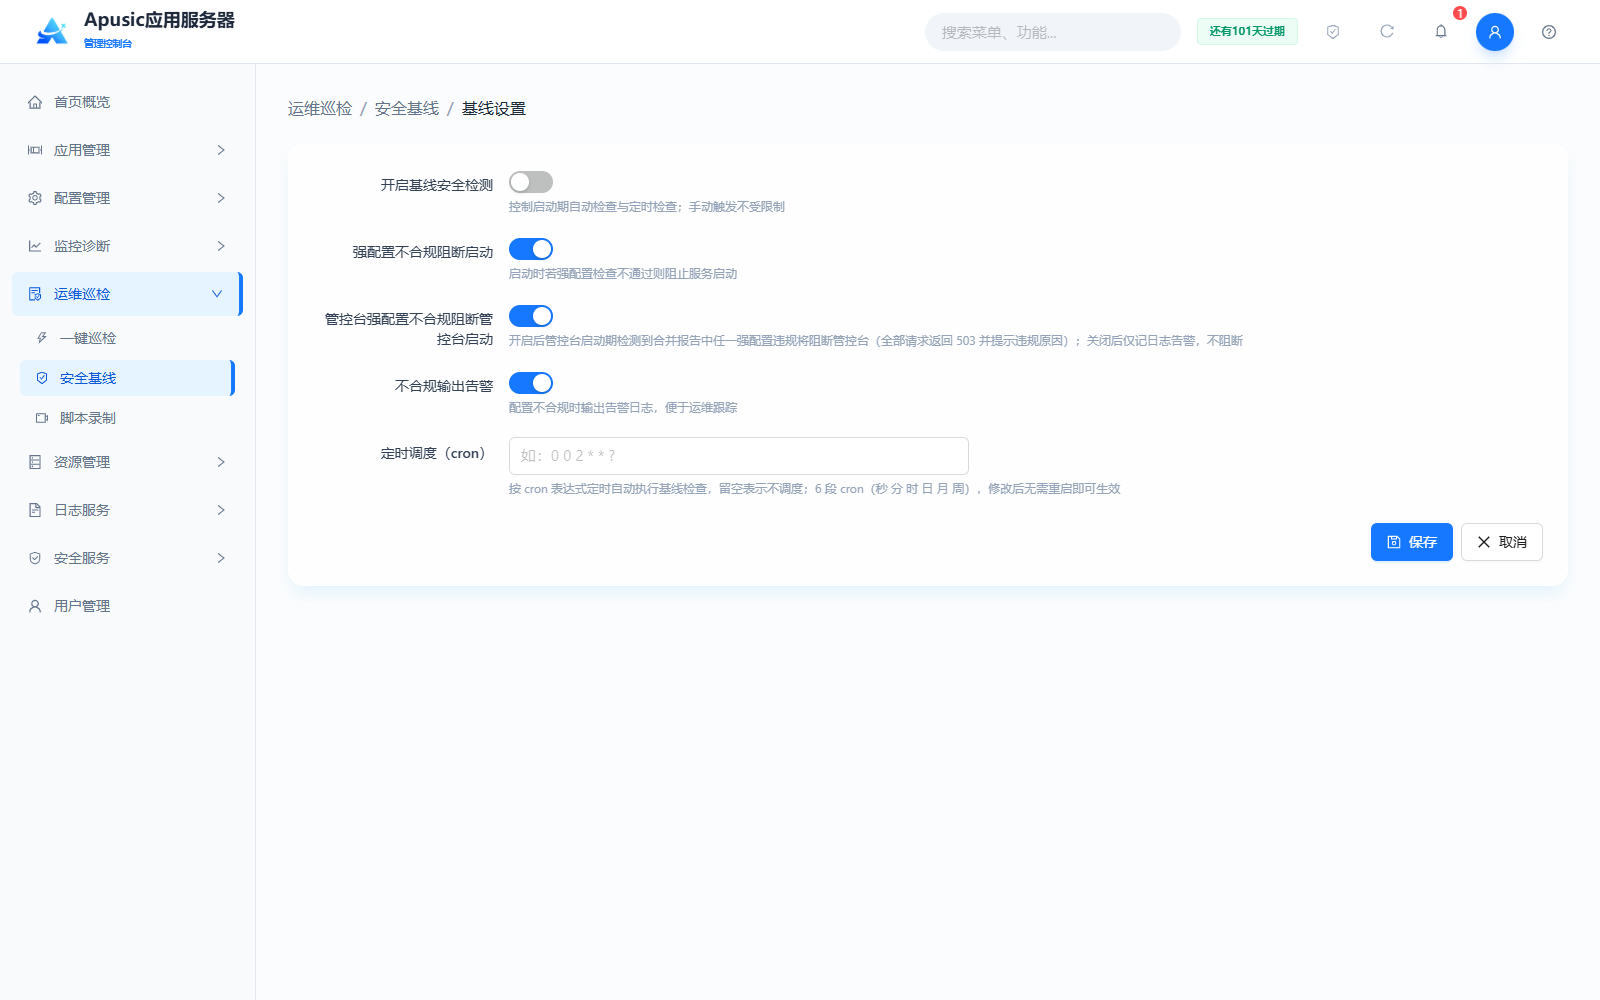Toggle 管控台强配置不合规阻断管控台启动 switch
The width and height of the screenshot is (1600, 1000).
[531, 316]
